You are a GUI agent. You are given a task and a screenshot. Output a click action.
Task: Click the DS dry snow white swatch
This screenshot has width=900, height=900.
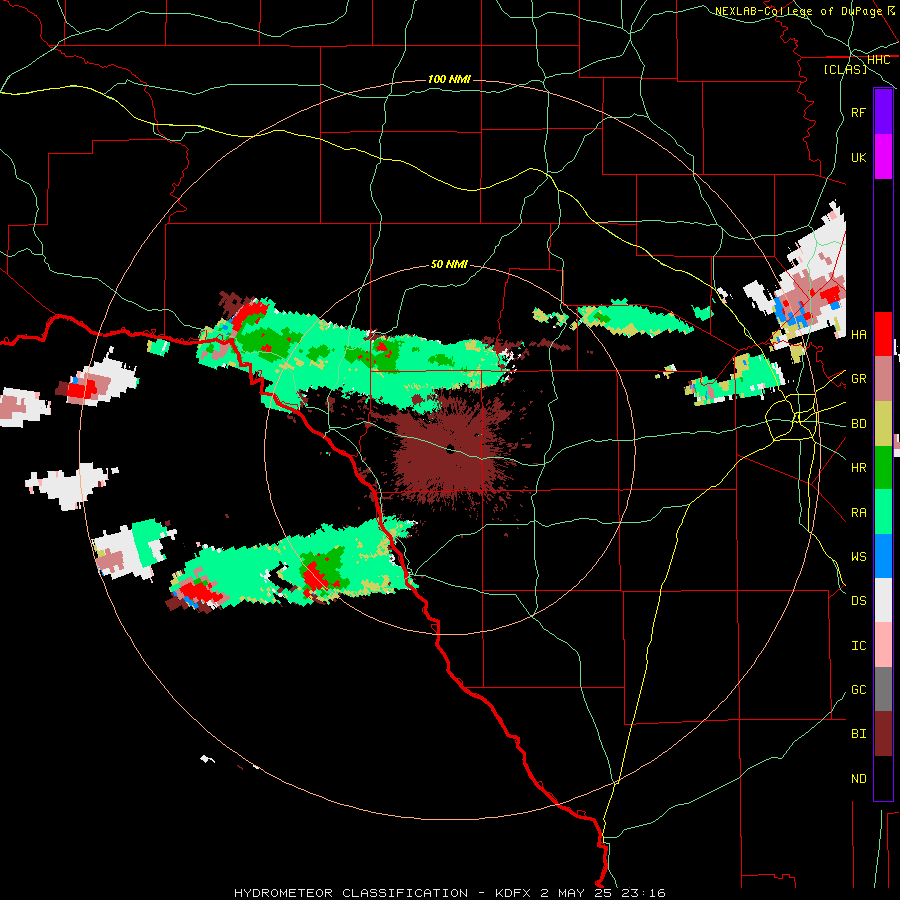coord(883,600)
